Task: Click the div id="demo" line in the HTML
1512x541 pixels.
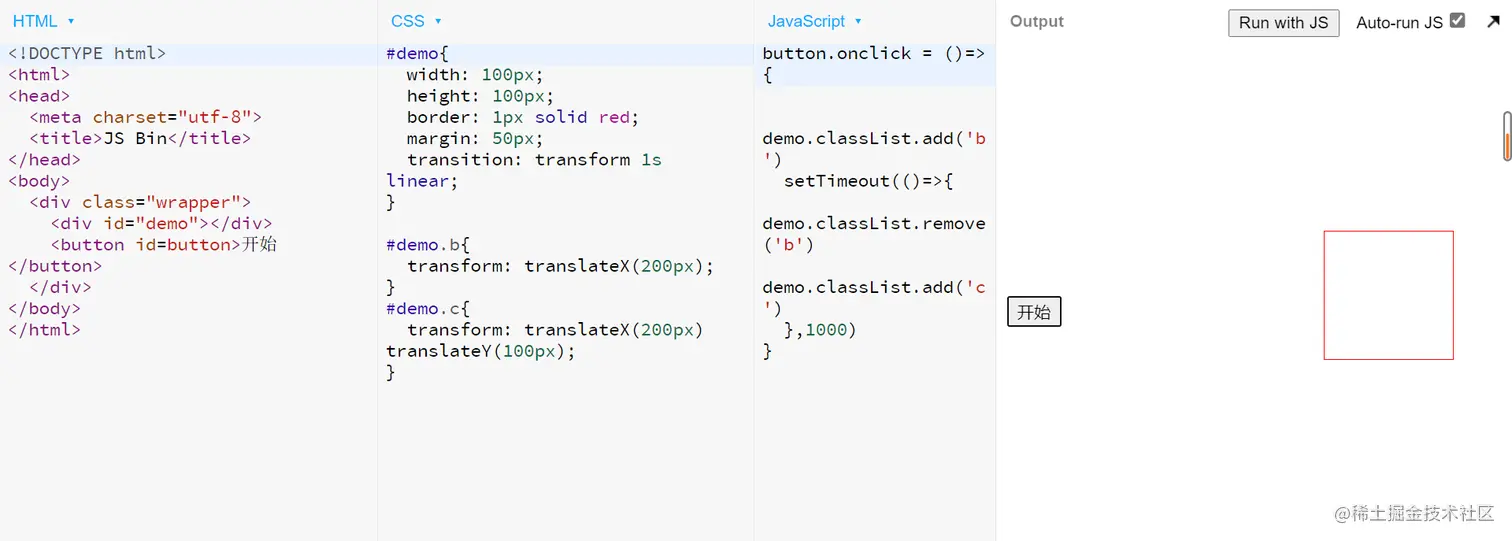Action: click(x=161, y=223)
